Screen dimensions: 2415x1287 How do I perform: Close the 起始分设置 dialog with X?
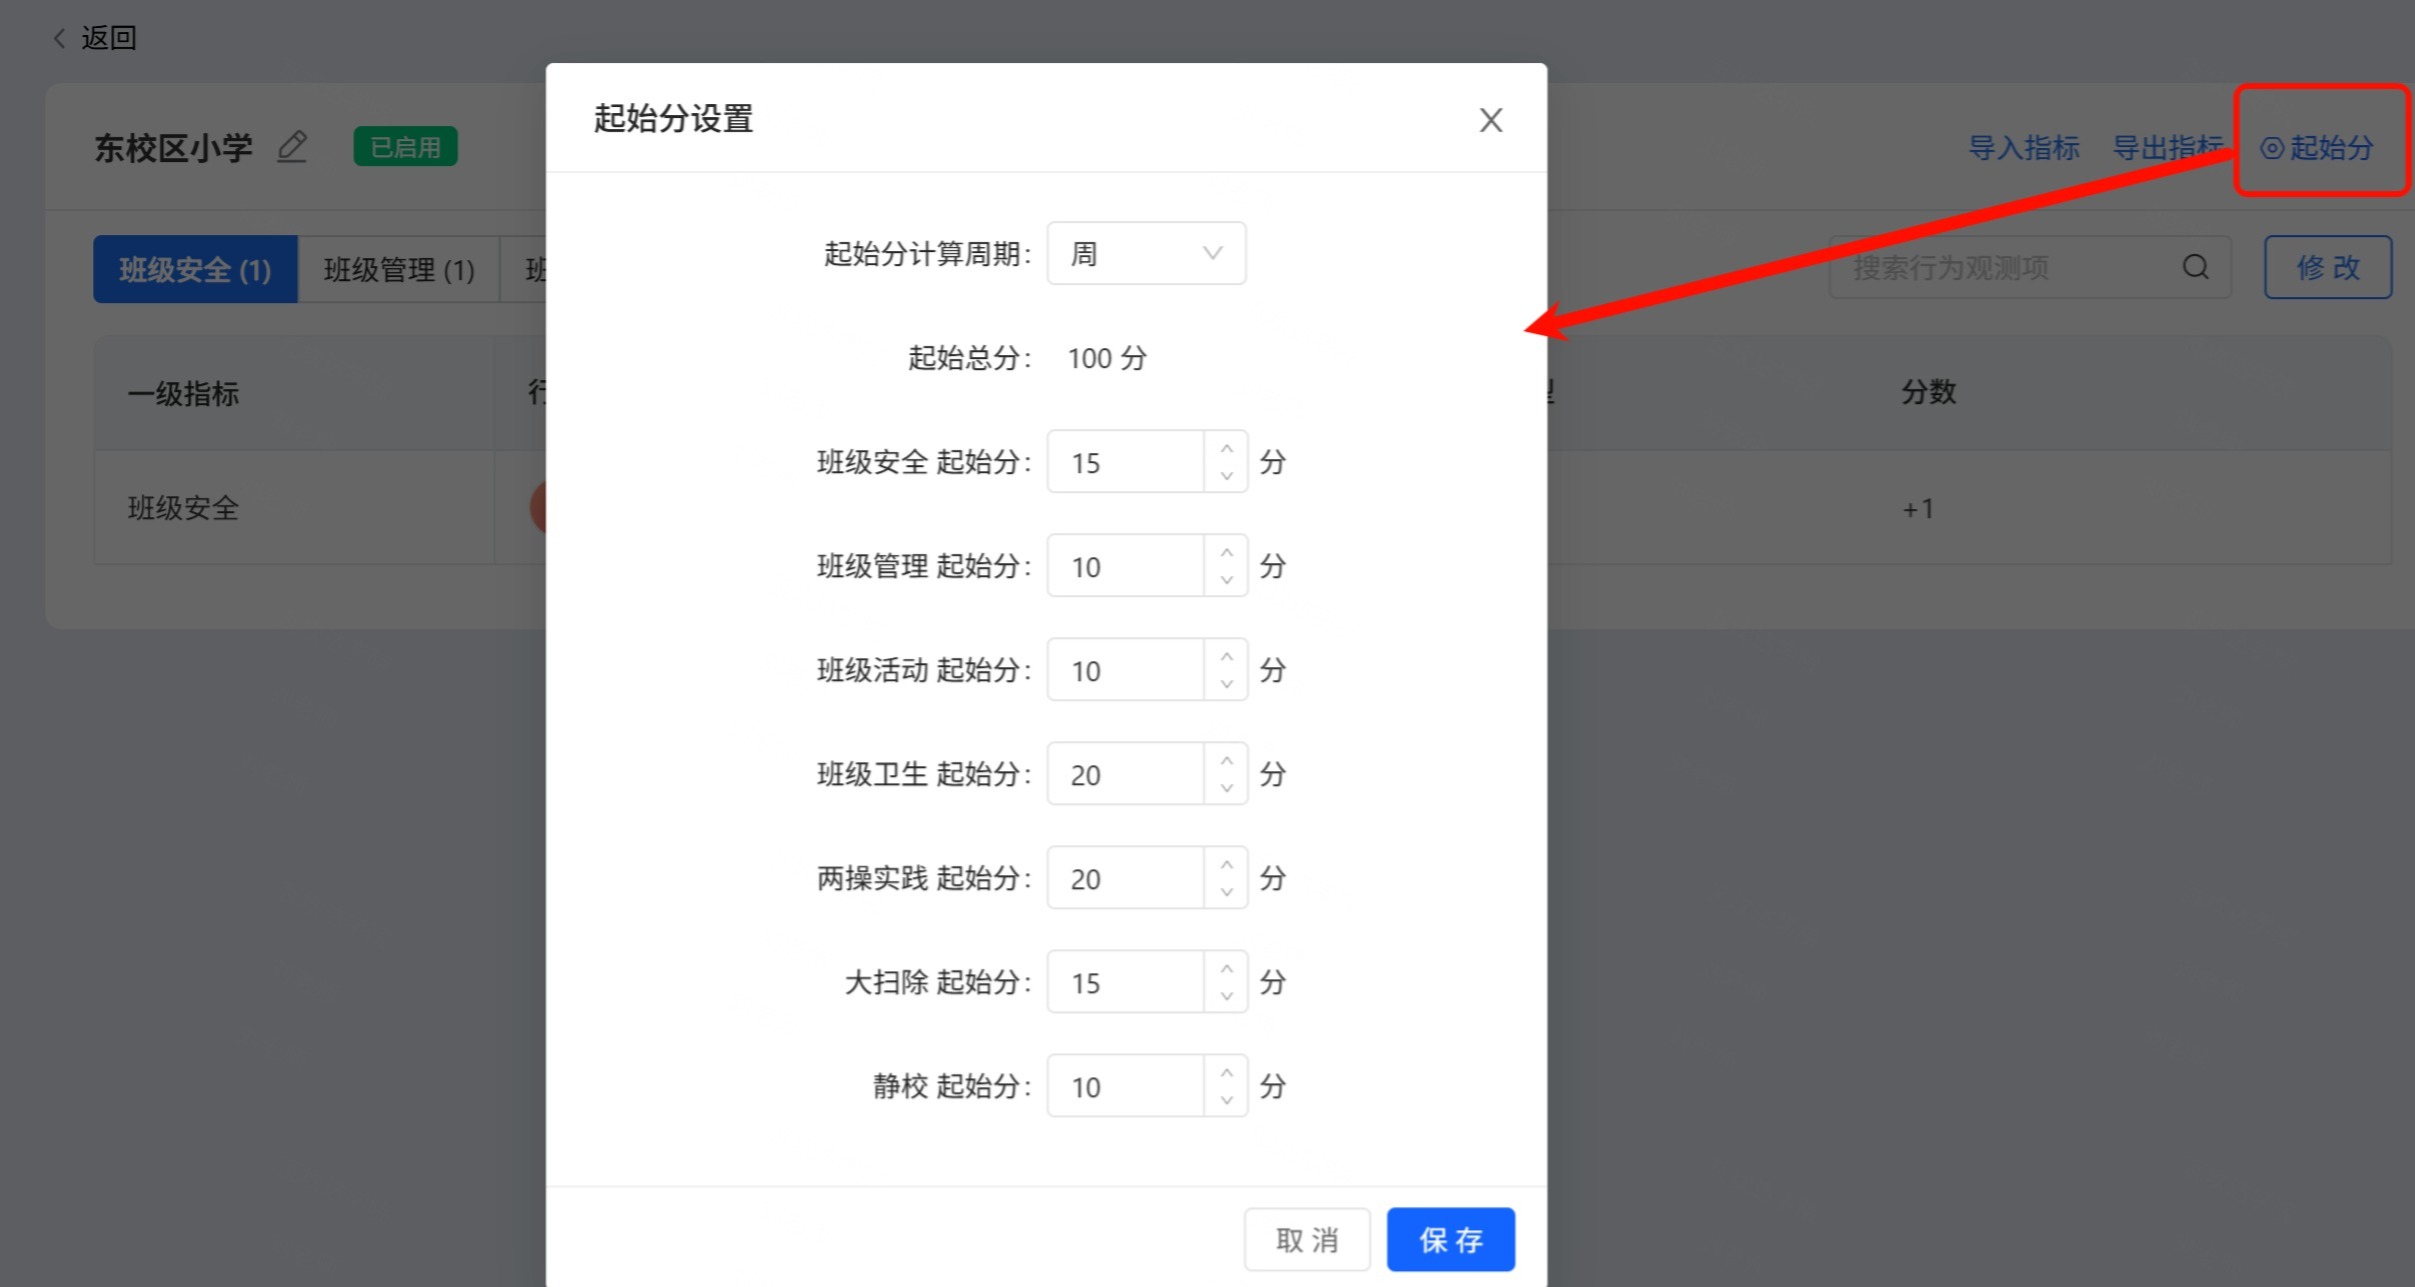pos(1490,120)
